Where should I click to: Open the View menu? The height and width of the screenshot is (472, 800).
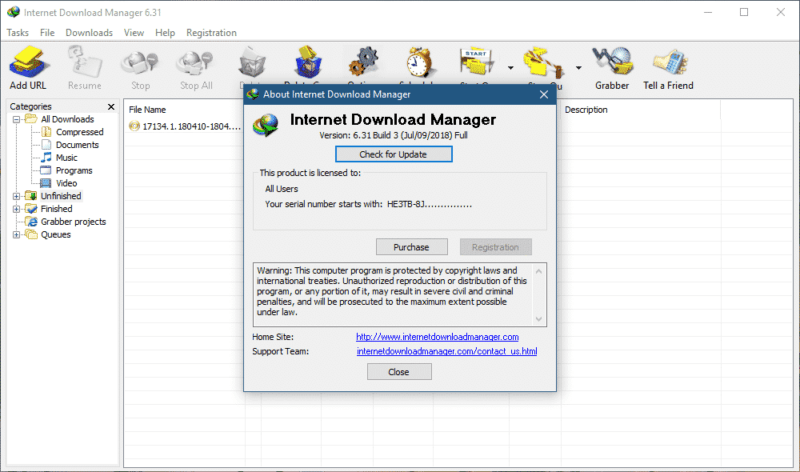click(x=134, y=33)
